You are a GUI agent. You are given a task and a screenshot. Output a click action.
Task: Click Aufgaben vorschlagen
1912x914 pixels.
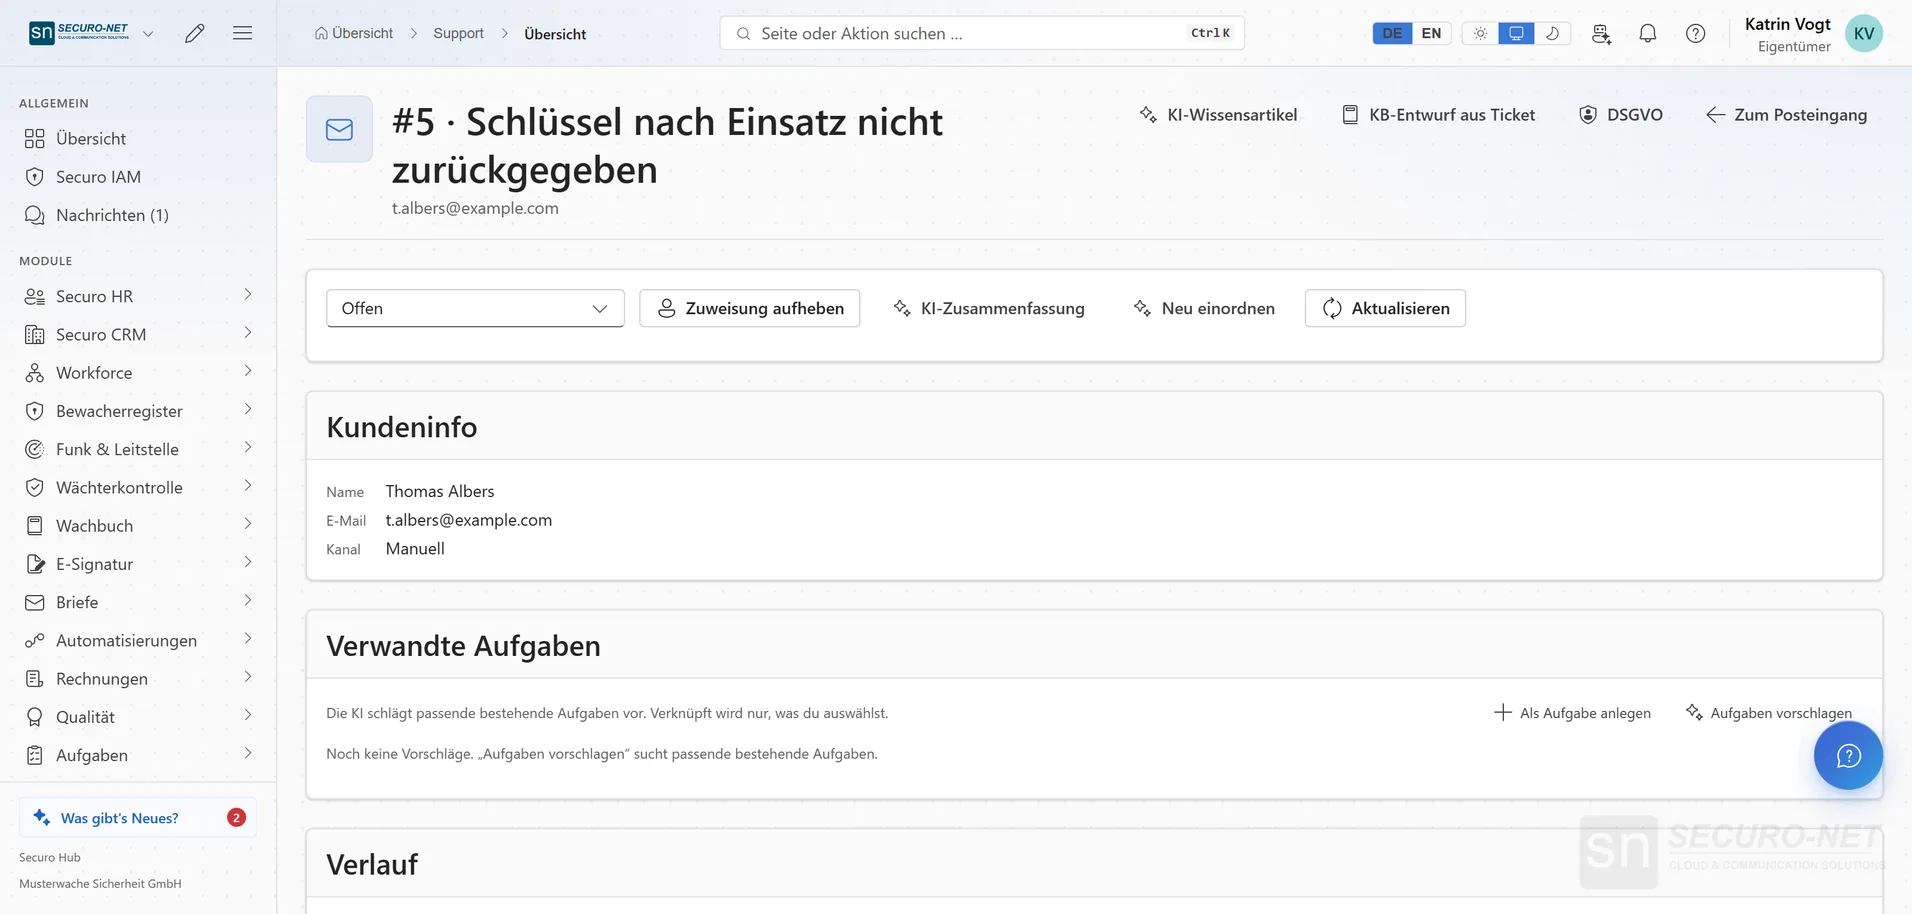1769,713
